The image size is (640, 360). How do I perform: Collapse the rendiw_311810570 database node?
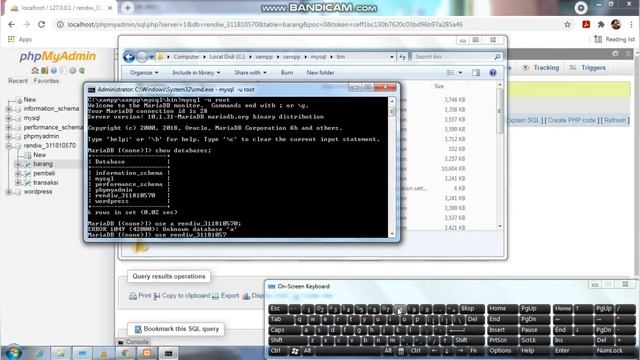click(x=9, y=146)
